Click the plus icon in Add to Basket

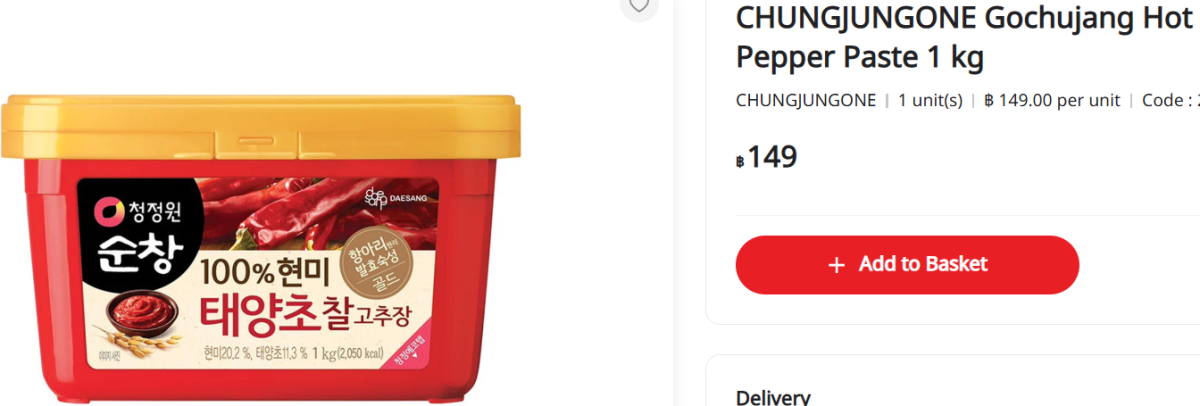(837, 265)
